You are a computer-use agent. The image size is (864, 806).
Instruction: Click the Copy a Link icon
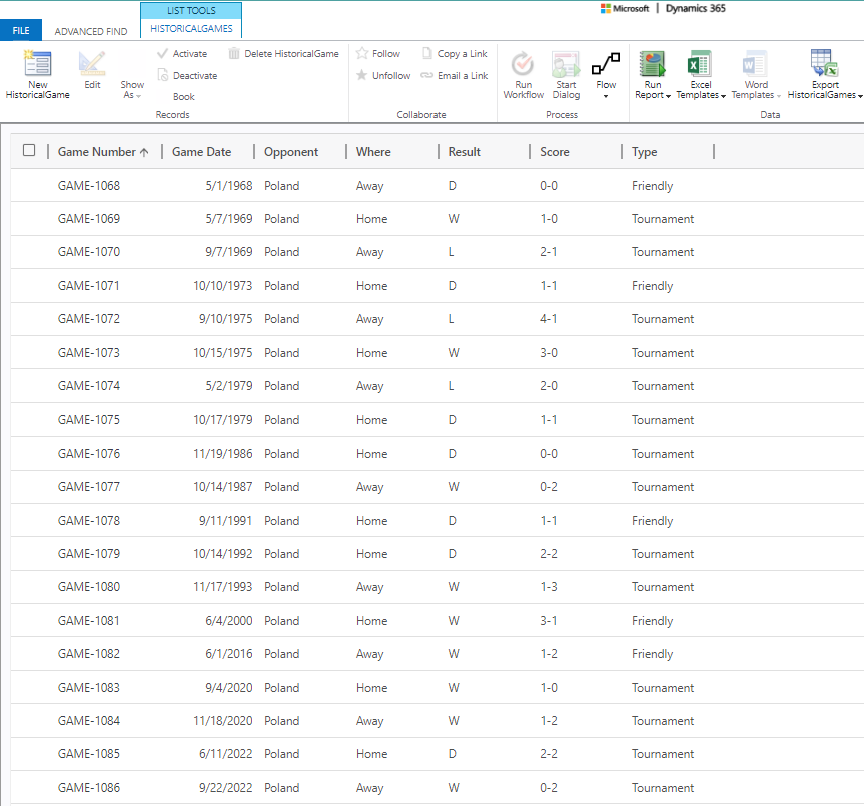(x=427, y=53)
